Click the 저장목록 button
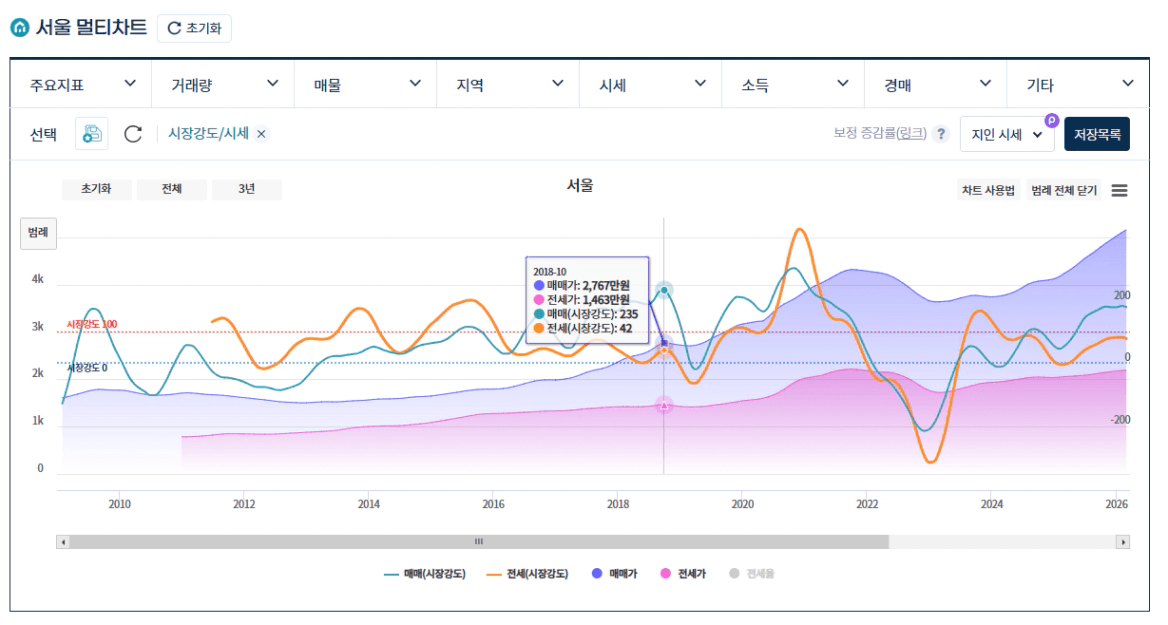The width and height of the screenshot is (1168, 625). point(1097,134)
